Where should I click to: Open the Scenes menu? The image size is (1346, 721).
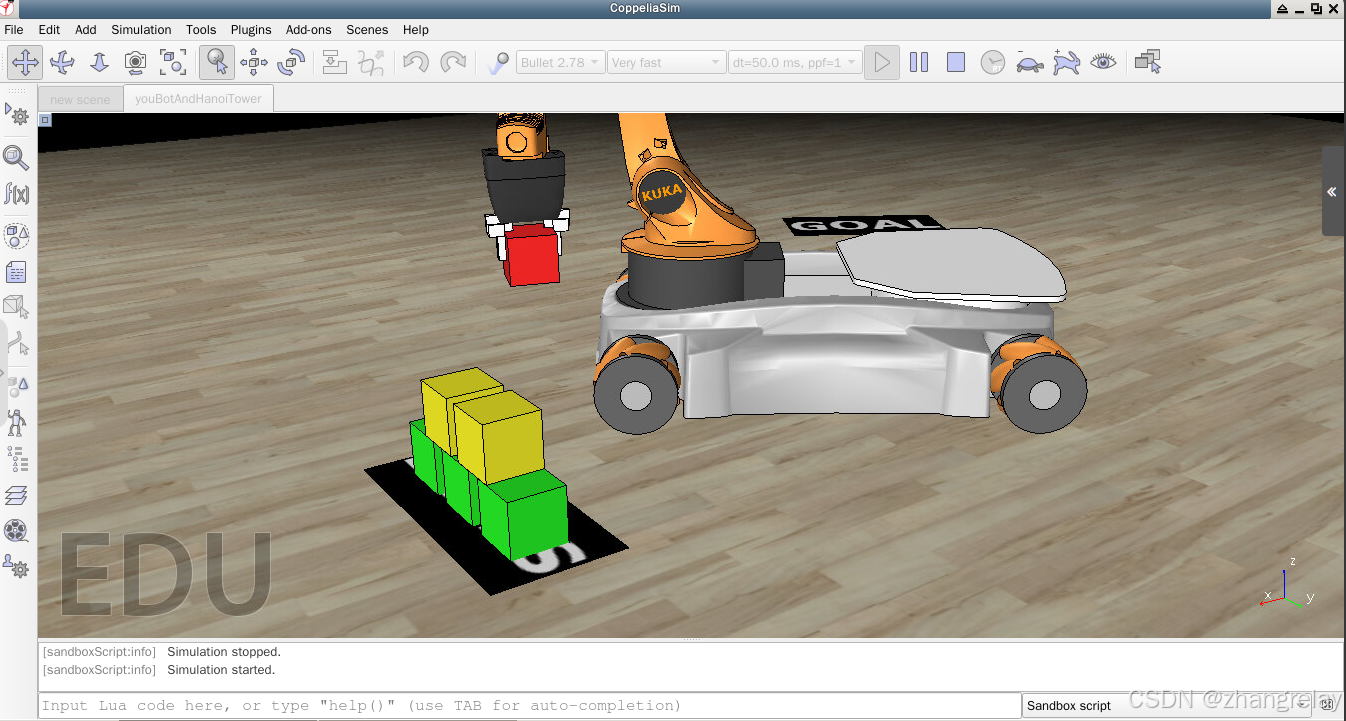pos(367,29)
